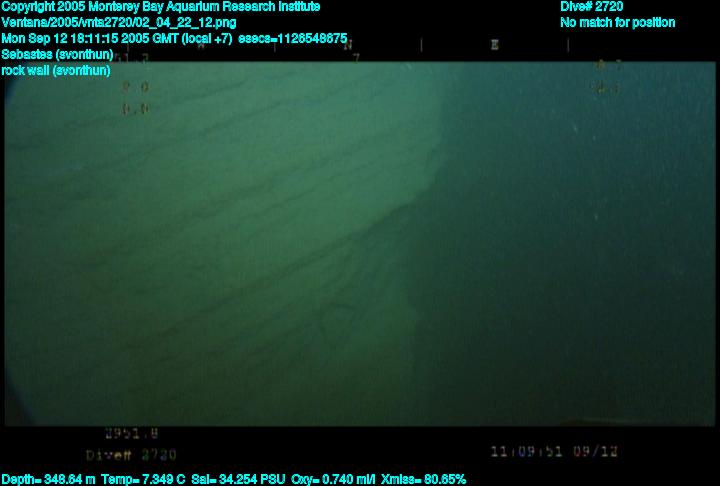
Task: Click the compass heading letter E on overlay
Action: [495, 45]
